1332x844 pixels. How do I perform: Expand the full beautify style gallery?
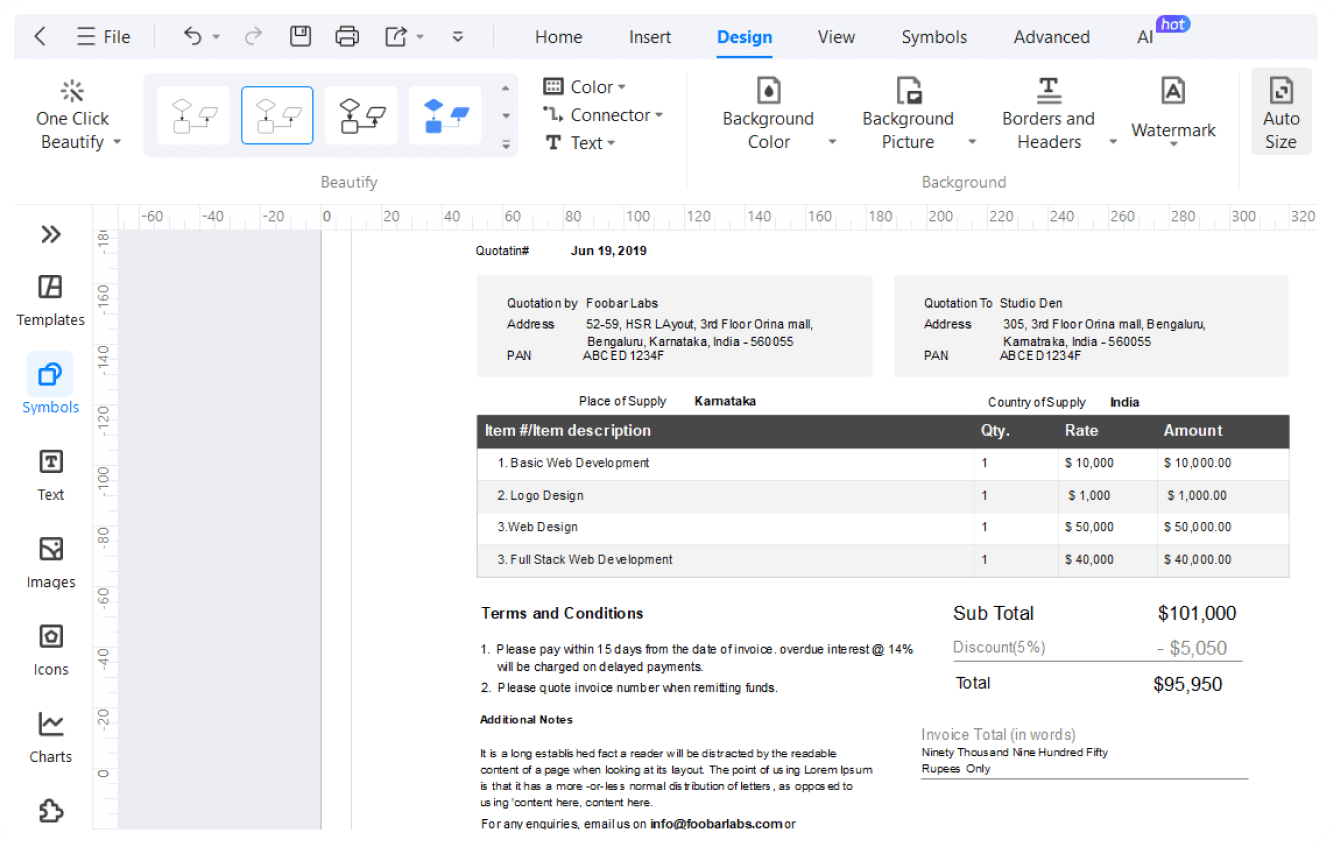[506, 144]
